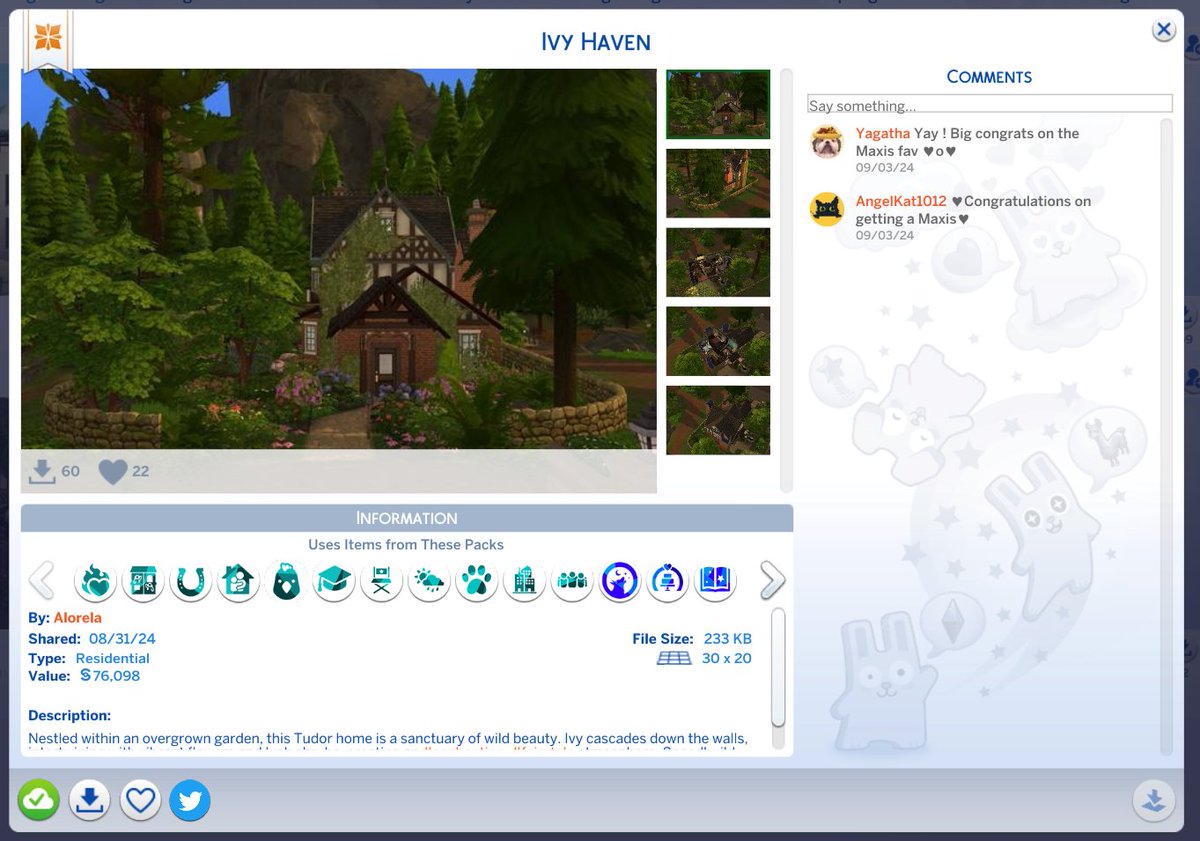This screenshot has width=1200, height=841.
Task: Click the paw print pack icon
Action: pos(477,580)
